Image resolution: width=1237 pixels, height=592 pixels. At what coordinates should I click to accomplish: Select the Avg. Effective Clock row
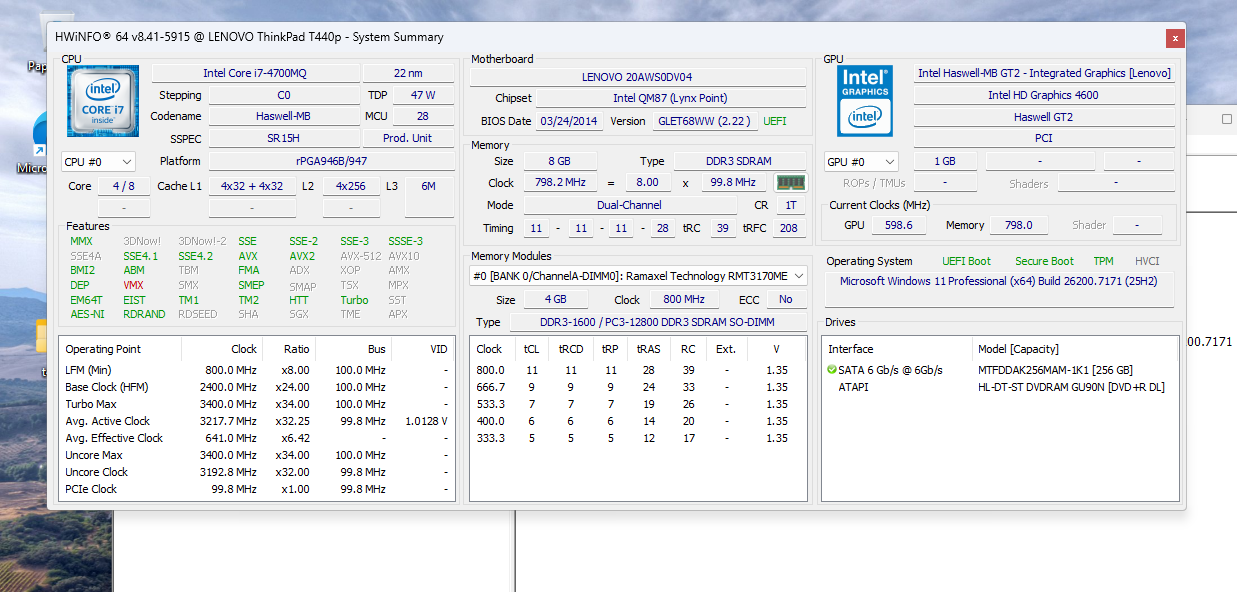tap(257, 438)
